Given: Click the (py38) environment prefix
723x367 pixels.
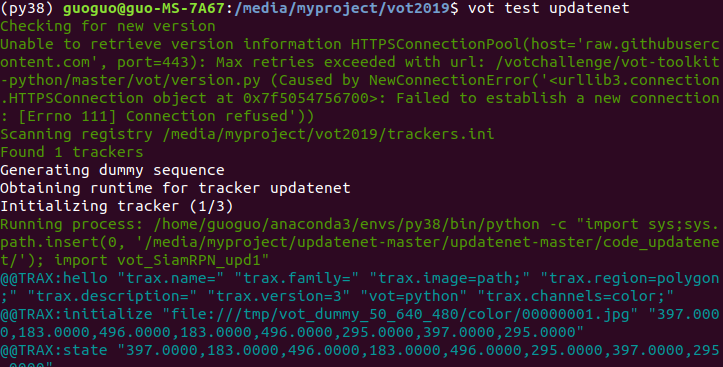Looking at the screenshot, I should click(27, 8).
